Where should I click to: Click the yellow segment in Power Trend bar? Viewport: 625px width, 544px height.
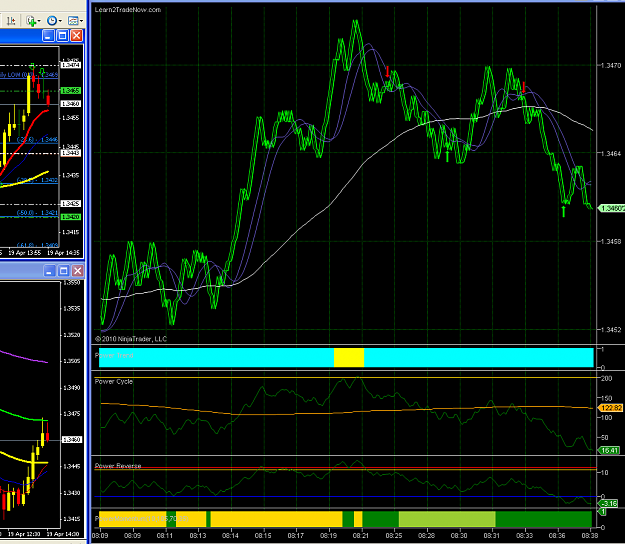[x=349, y=357]
